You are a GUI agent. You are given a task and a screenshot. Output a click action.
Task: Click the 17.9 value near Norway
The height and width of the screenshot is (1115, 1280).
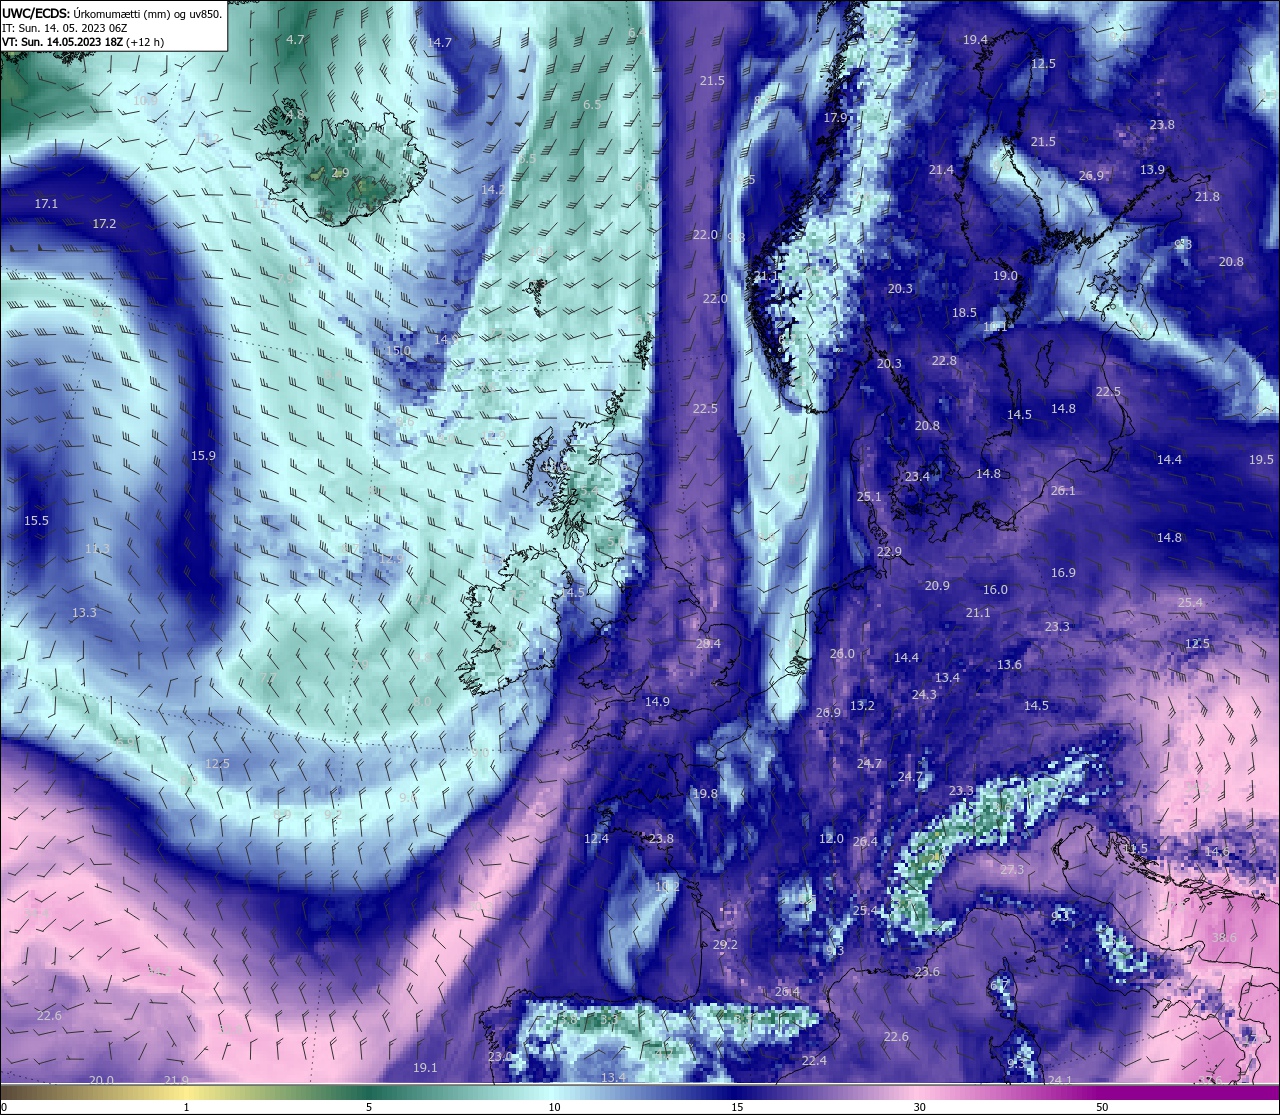pos(835,117)
